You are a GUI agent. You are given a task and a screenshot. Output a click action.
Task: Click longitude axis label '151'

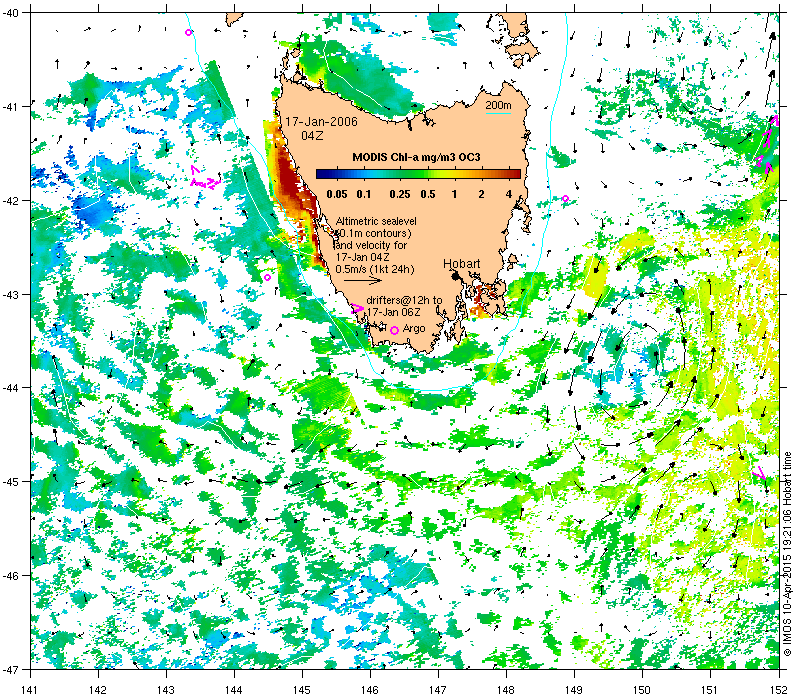tap(710, 690)
